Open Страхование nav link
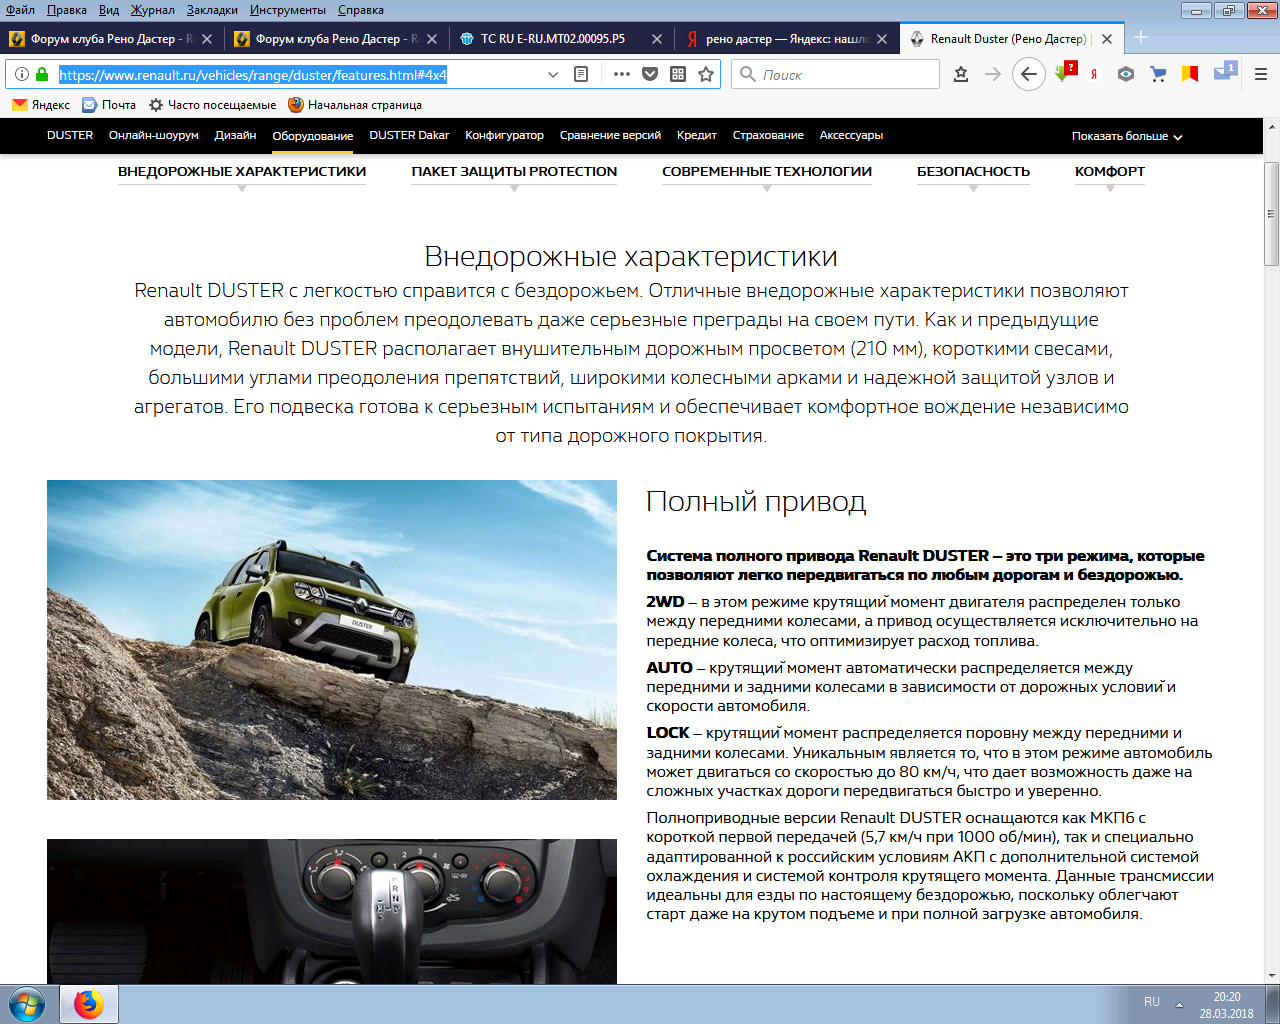 click(x=768, y=135)
